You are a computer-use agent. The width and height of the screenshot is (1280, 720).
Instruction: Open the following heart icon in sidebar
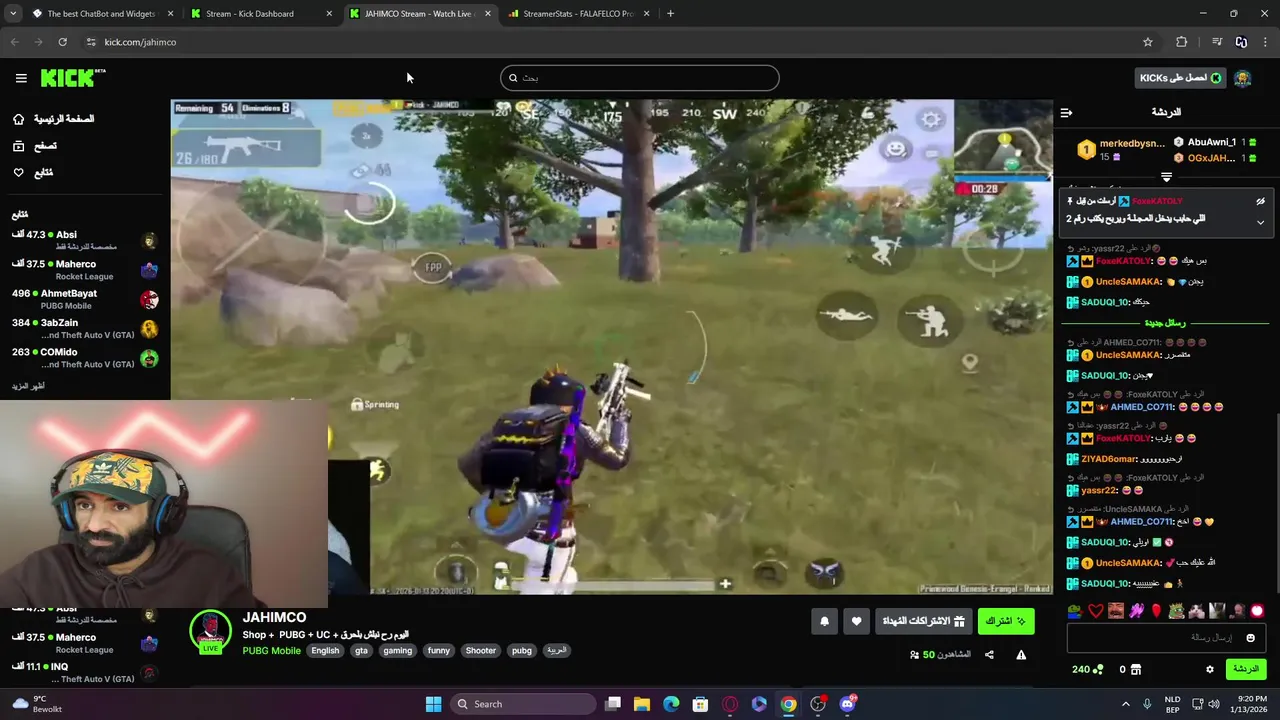[x=18, y=173]
